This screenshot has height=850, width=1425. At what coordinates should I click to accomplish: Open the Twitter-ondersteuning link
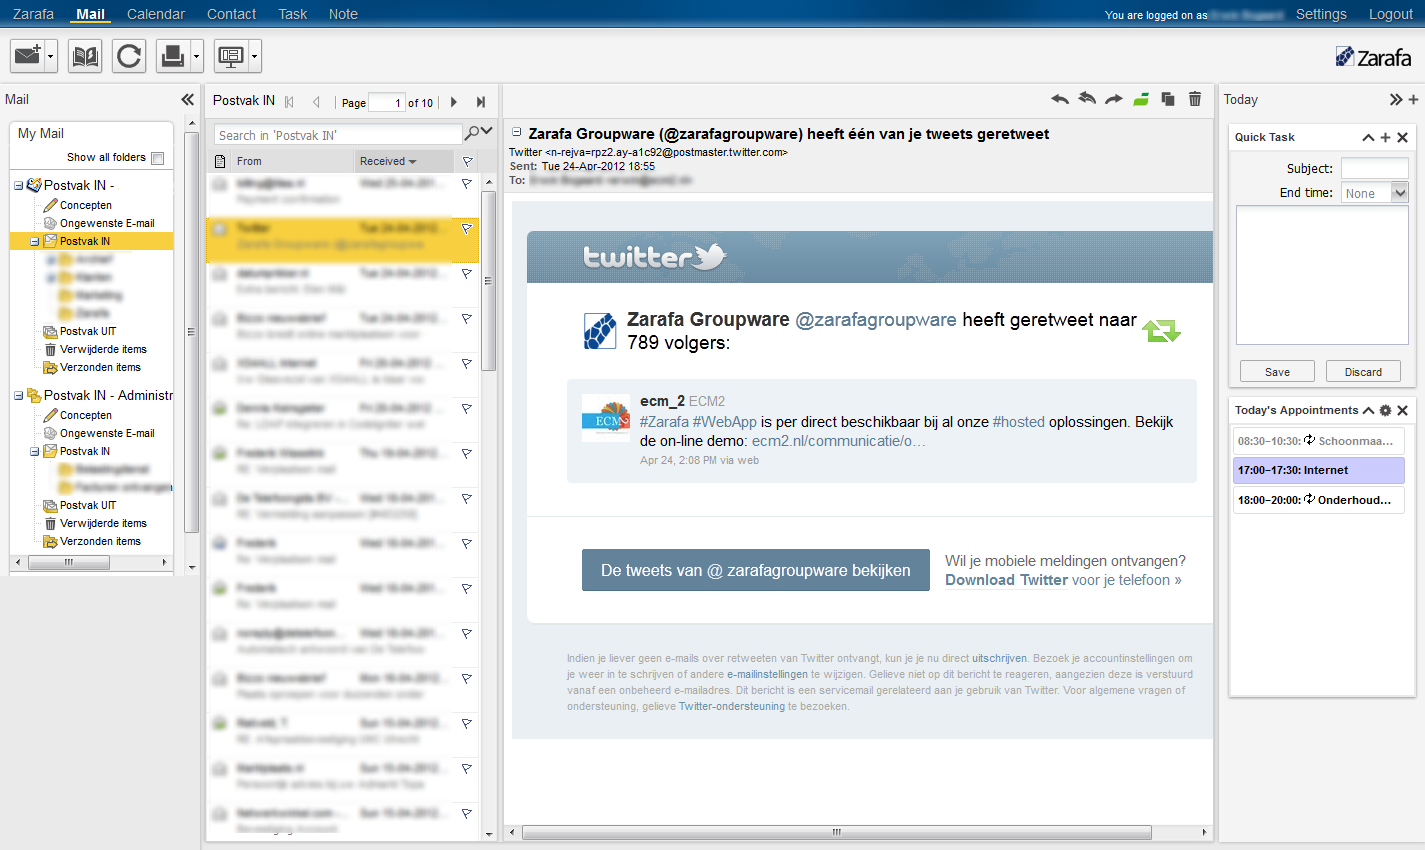(732, 706)
